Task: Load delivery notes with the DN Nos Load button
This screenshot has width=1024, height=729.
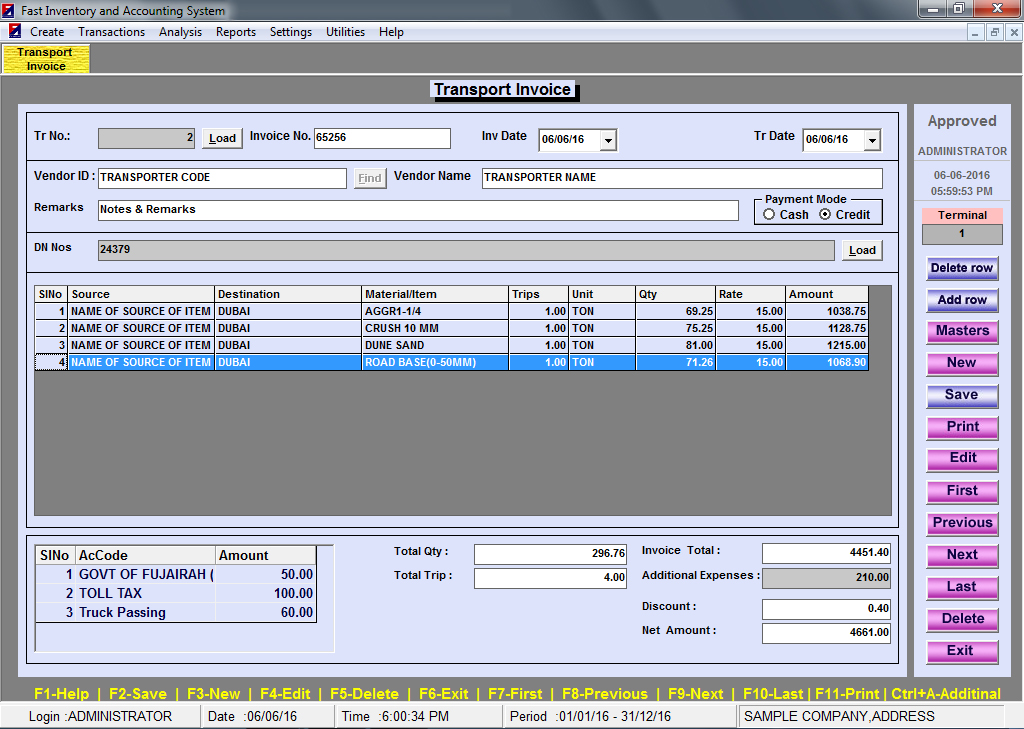Action: (862, 251)
